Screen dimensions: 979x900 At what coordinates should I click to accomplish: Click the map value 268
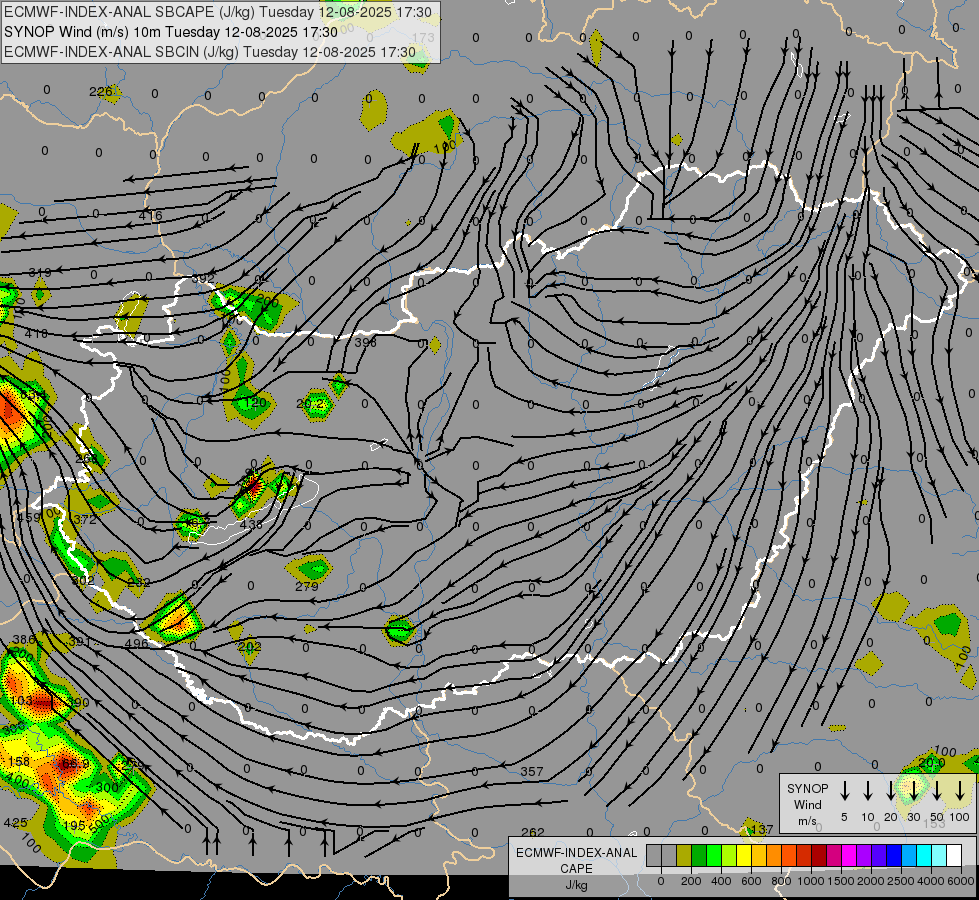click(x=87, y=458)
